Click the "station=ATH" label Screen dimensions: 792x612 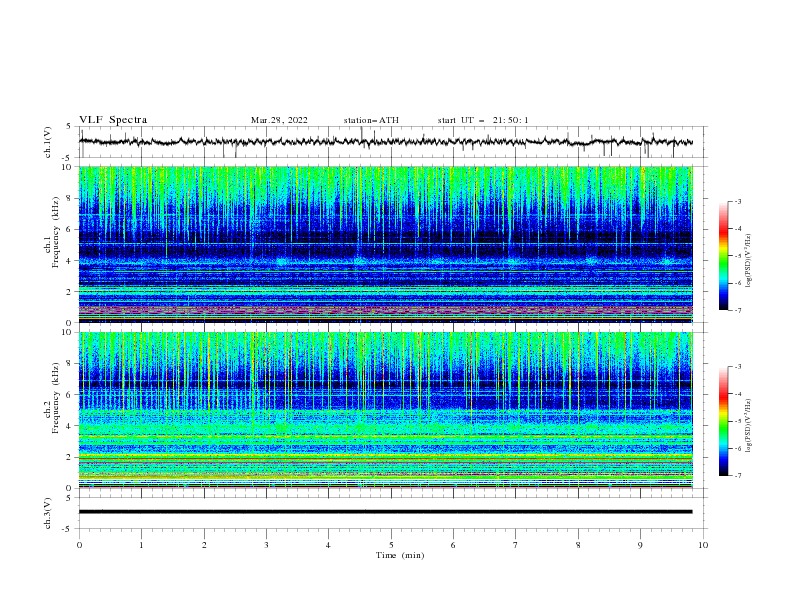click(x=371, y=120)
